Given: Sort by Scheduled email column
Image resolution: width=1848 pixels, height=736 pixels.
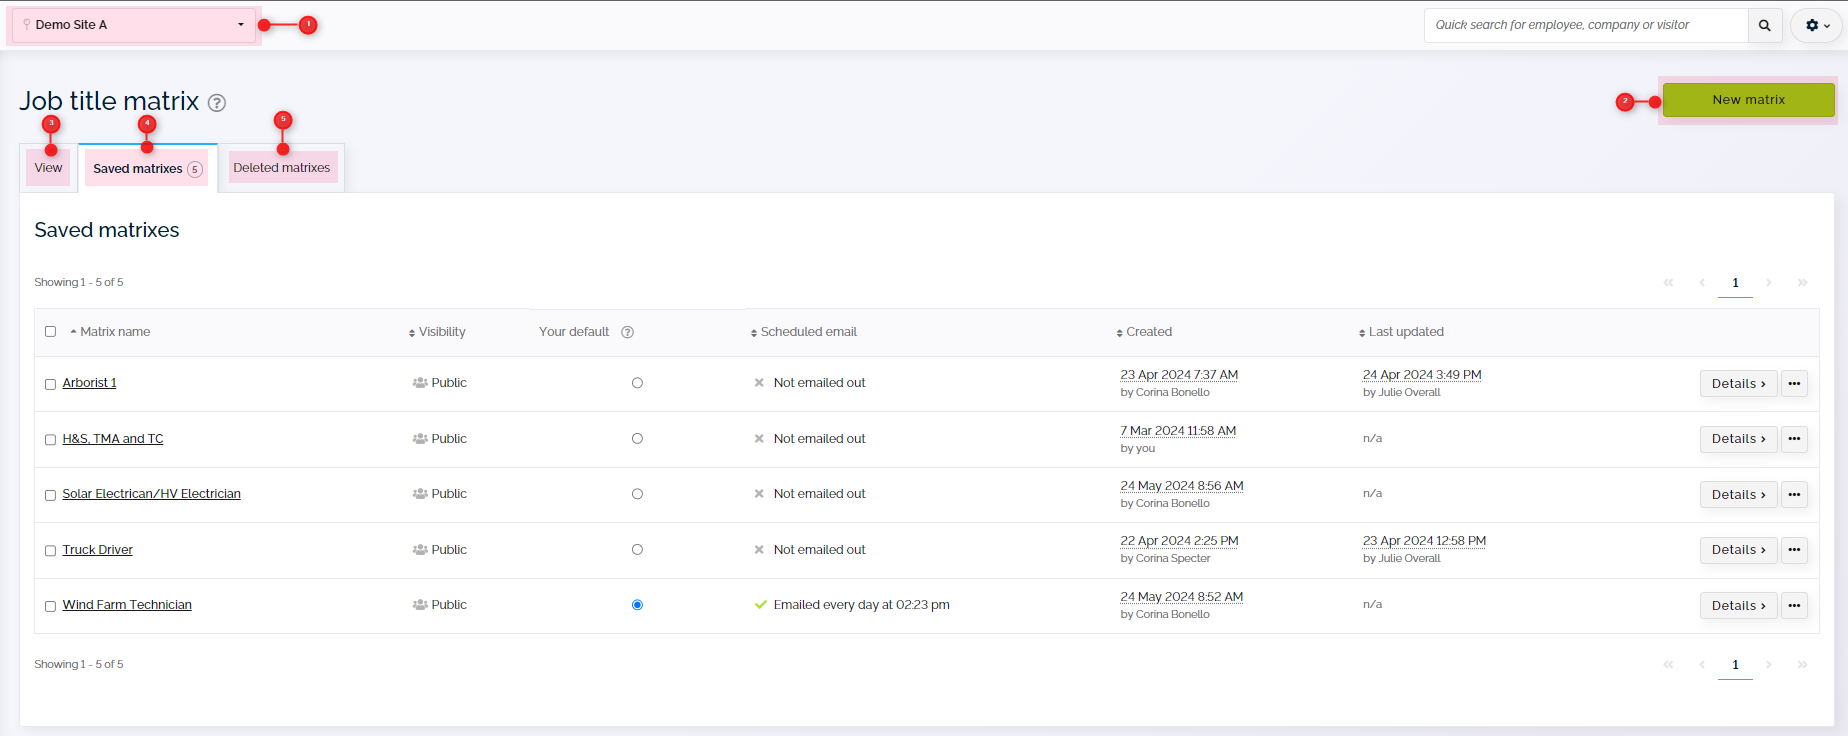Looking at the screenshot, I should click(x=808, y=332).
